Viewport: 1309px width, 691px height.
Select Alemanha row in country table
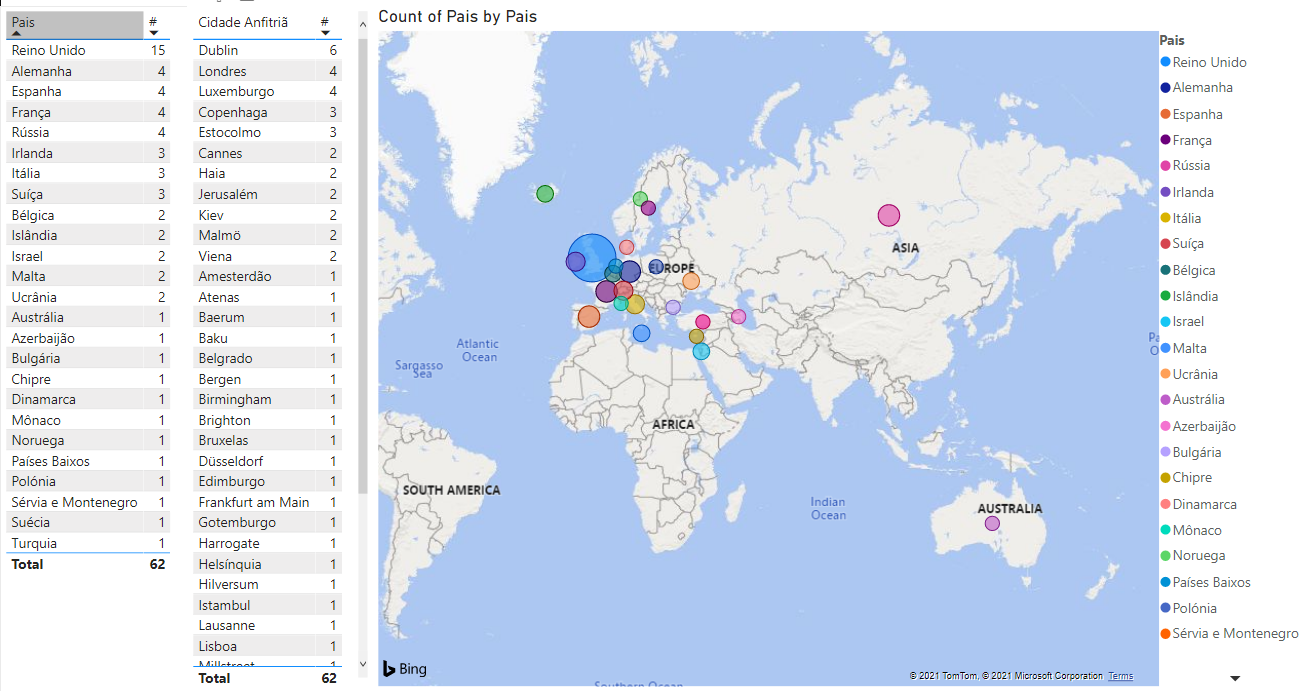pos(88,71)
